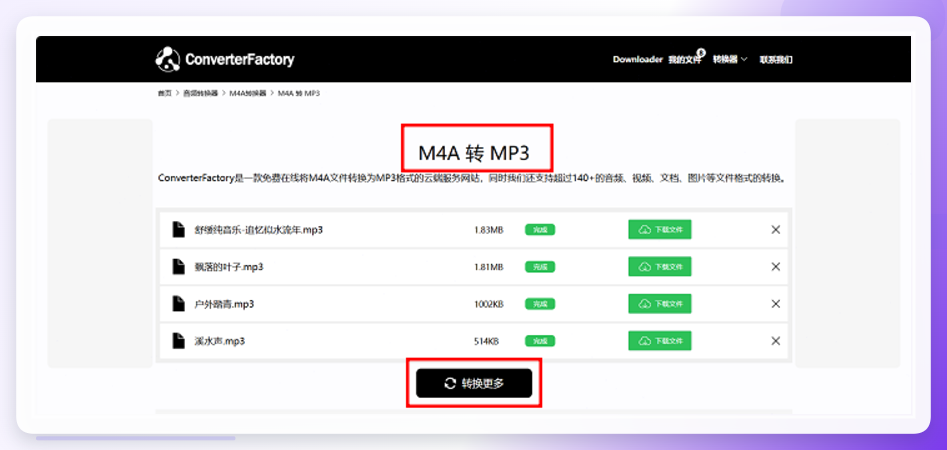This screenshot has height=450, width=947.
Task: Click the ConverterFactory logo icon
Action: 168,59
